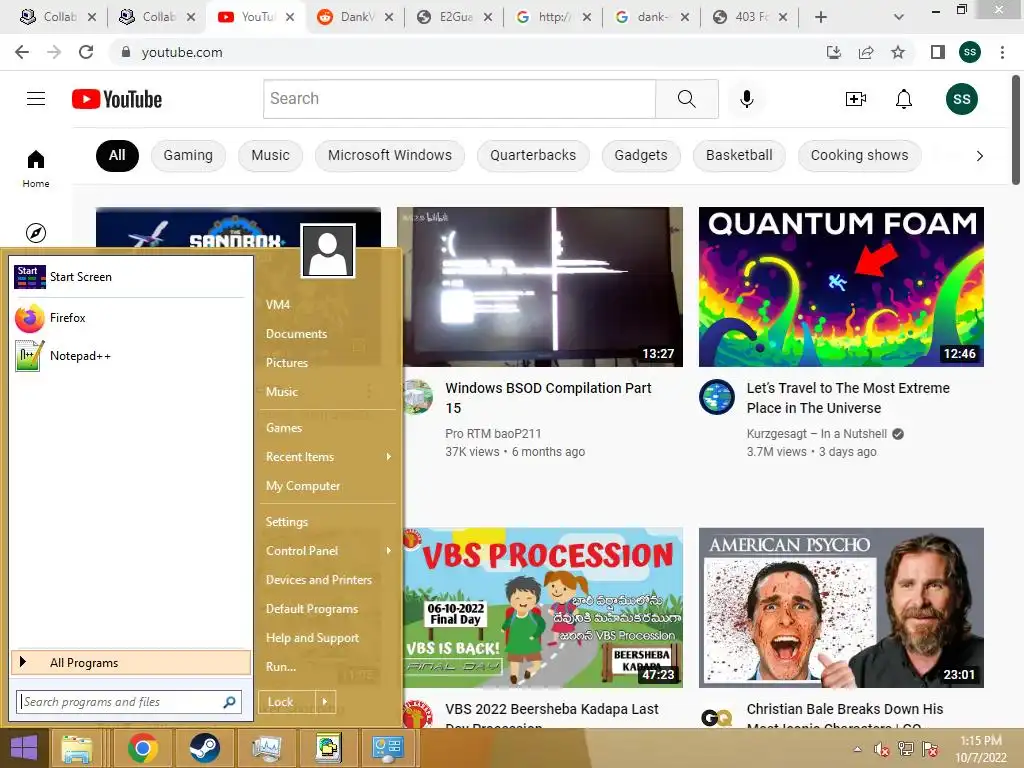Go to Home in the sidebar
This screenshot has width=1024, height=768.
36,168
